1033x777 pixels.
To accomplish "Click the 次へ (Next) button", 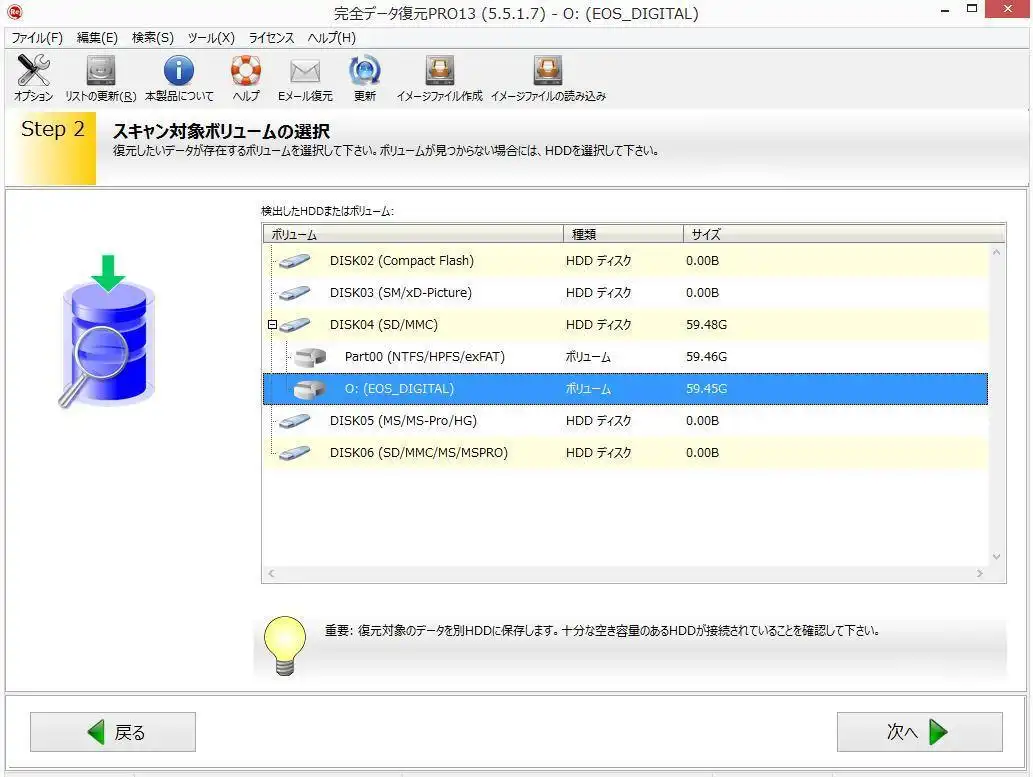I will tap(919, 732).
